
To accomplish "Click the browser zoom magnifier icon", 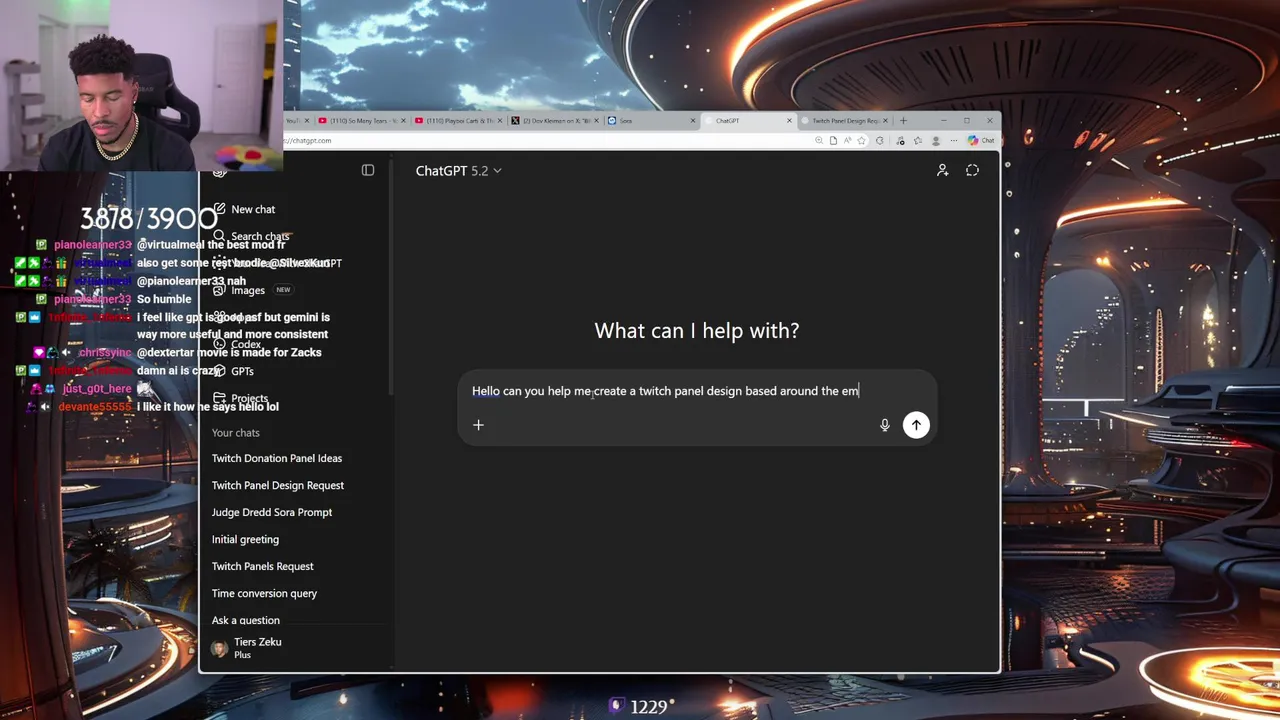I will pos(819,140).
